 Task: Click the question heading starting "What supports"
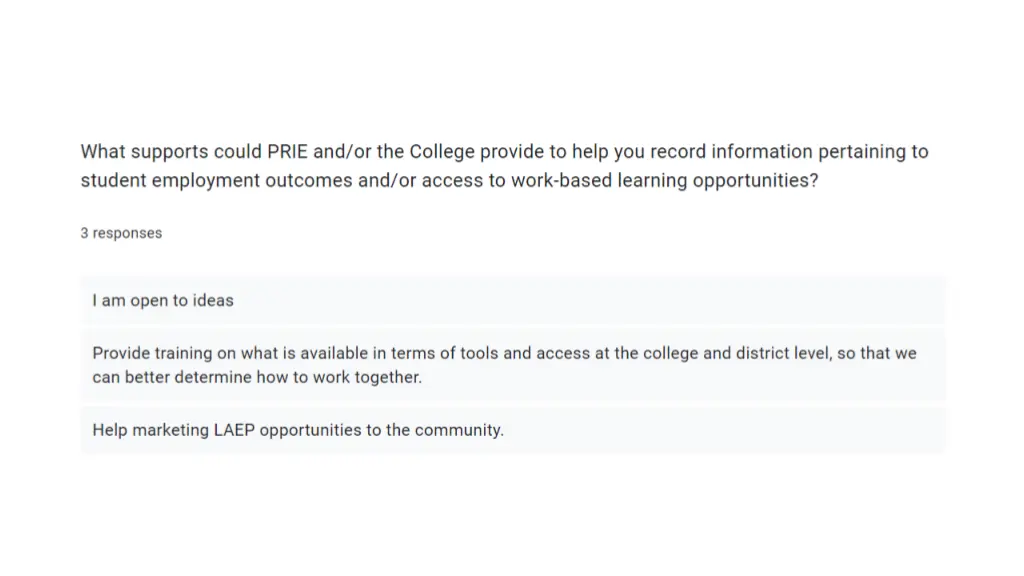click(504, 166)
